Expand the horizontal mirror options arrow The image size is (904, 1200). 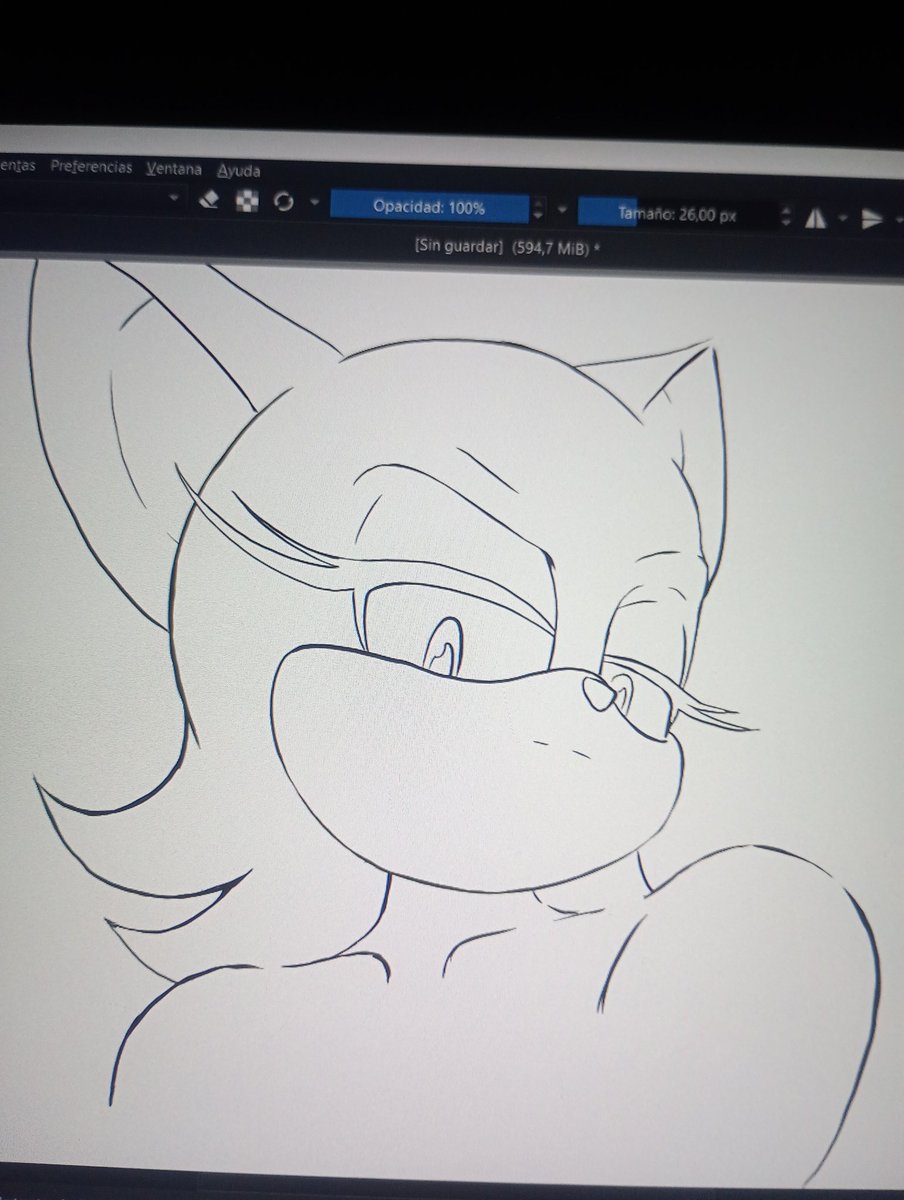click(x=842, y=218)
